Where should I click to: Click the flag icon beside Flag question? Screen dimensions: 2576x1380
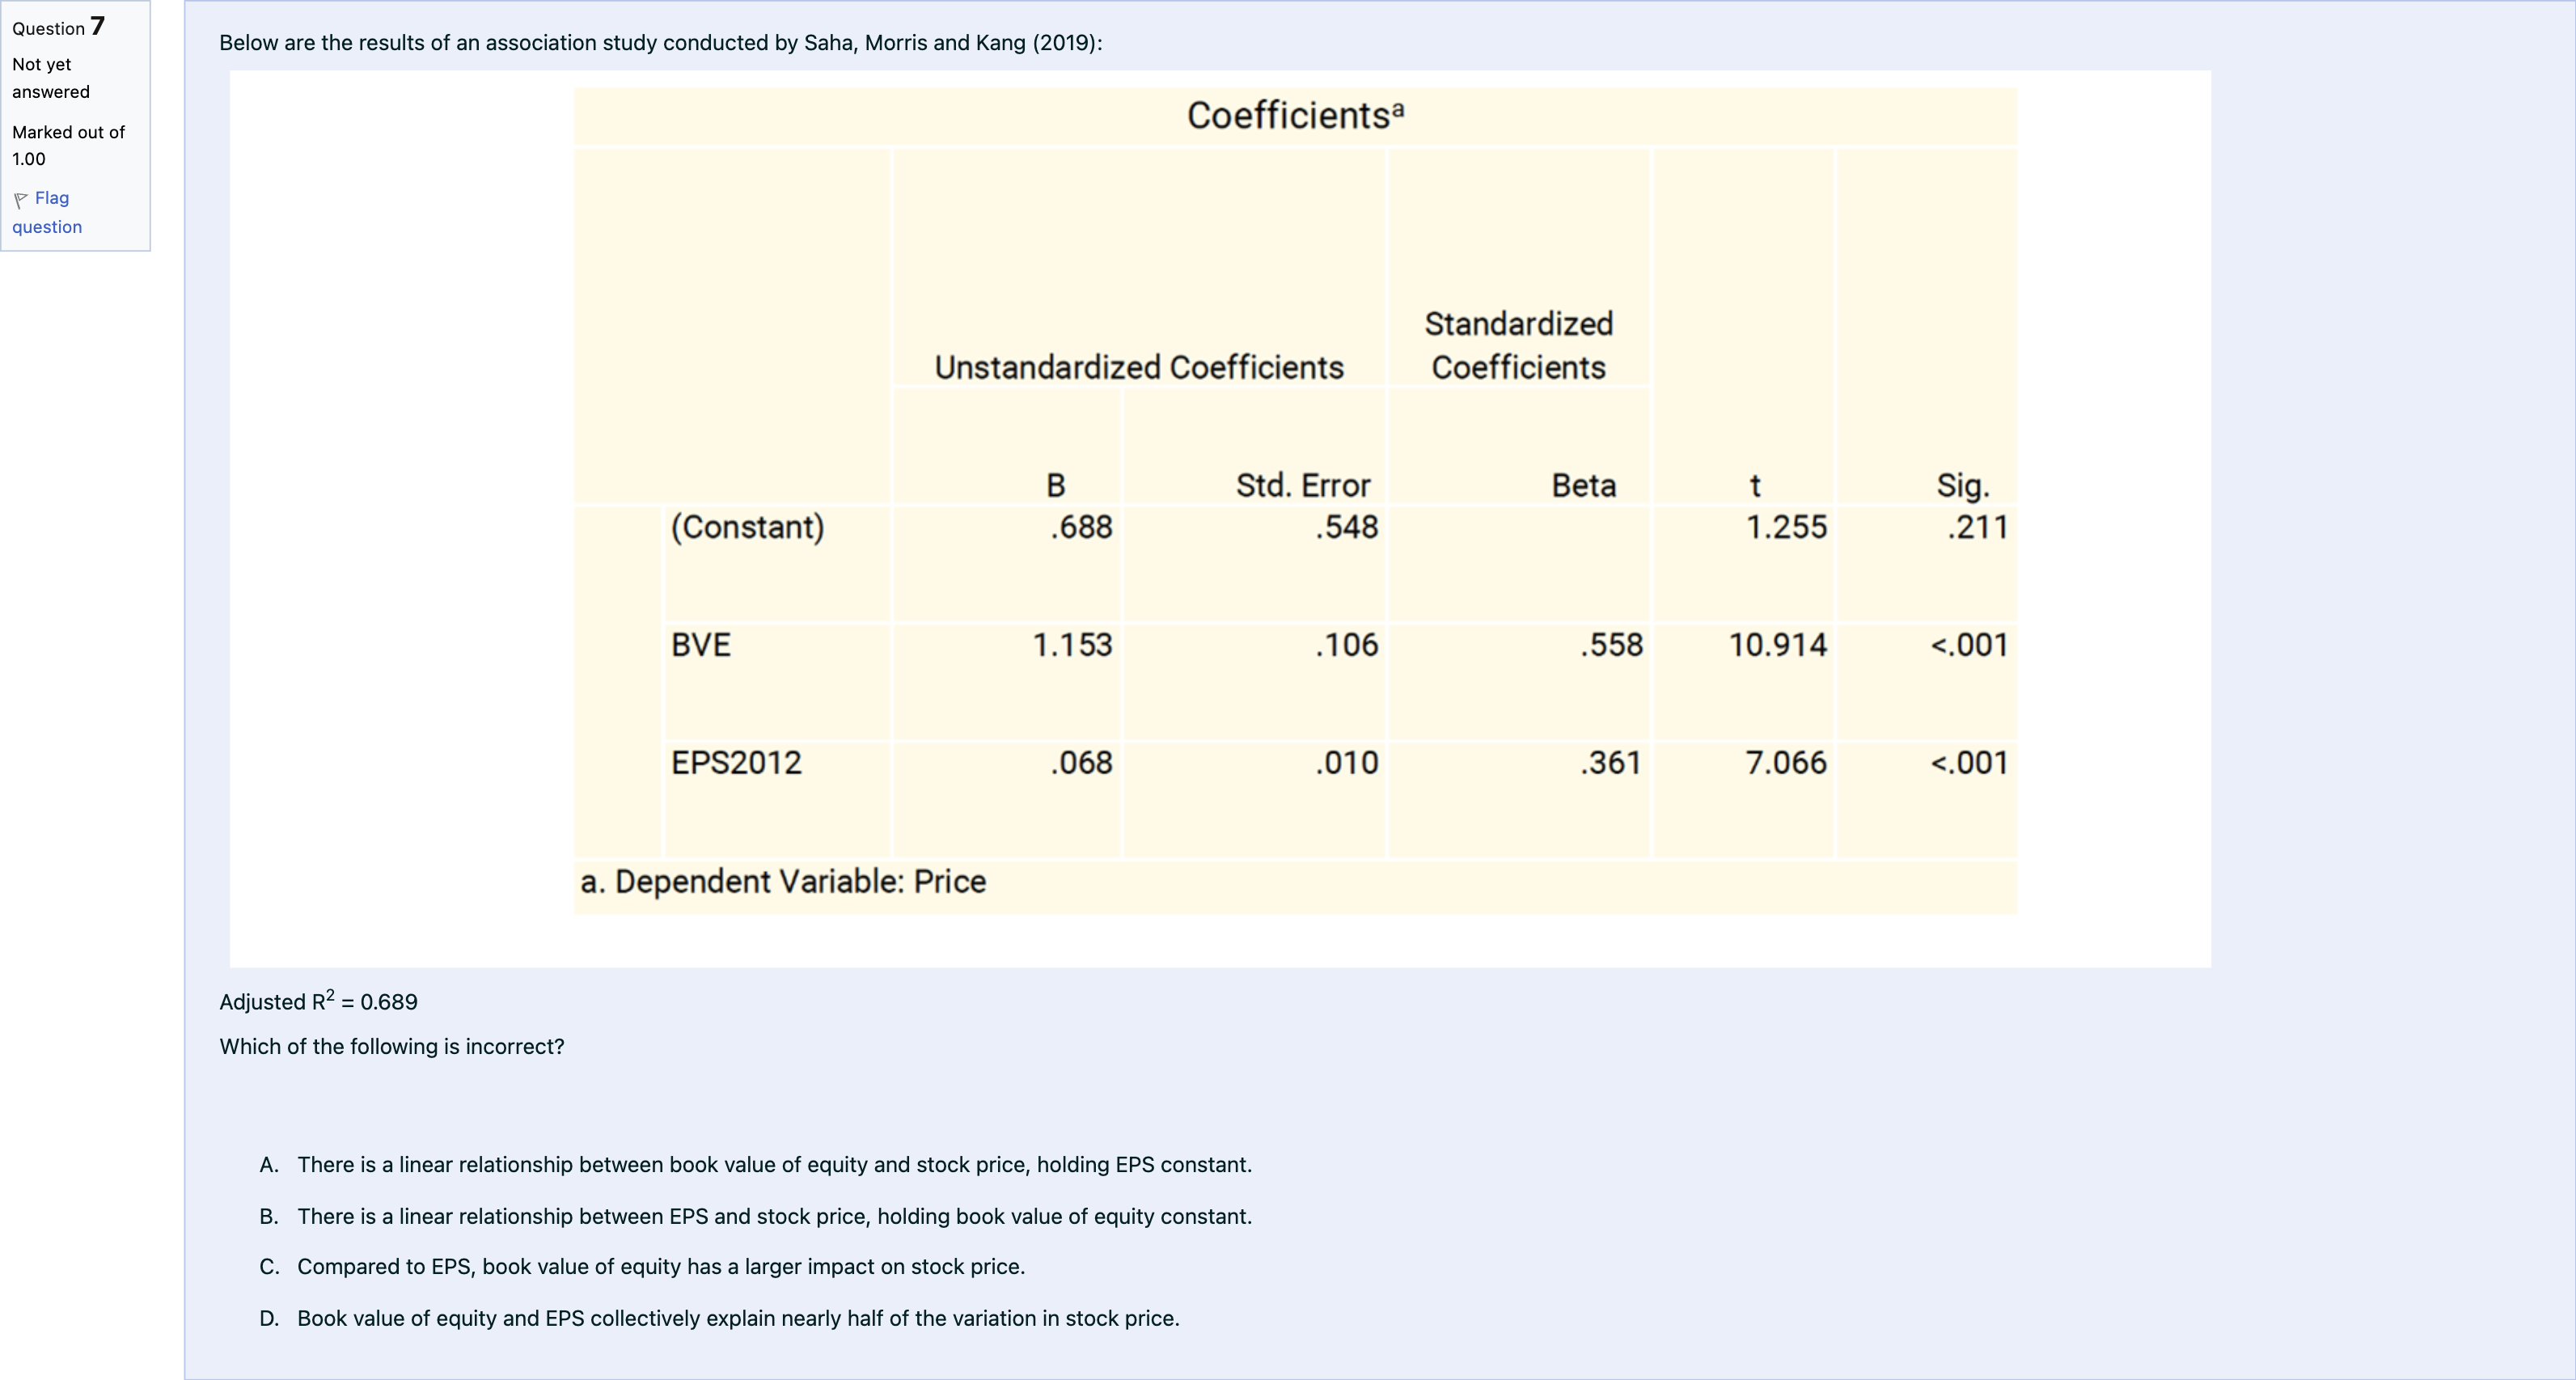[x=20, y=200]
